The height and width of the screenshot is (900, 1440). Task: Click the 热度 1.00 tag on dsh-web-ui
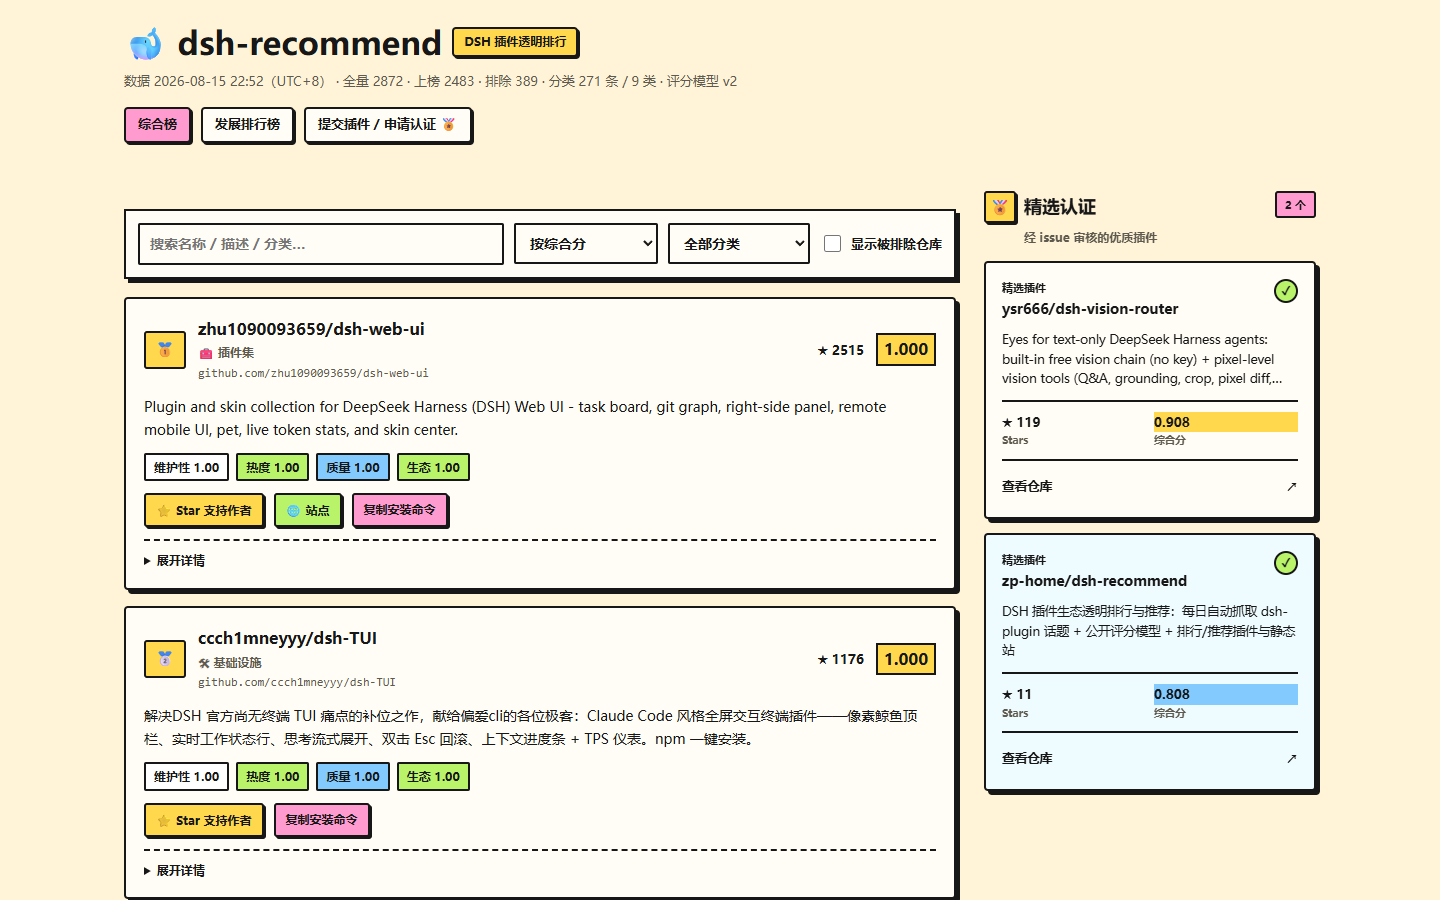click(x=273, y=468)
